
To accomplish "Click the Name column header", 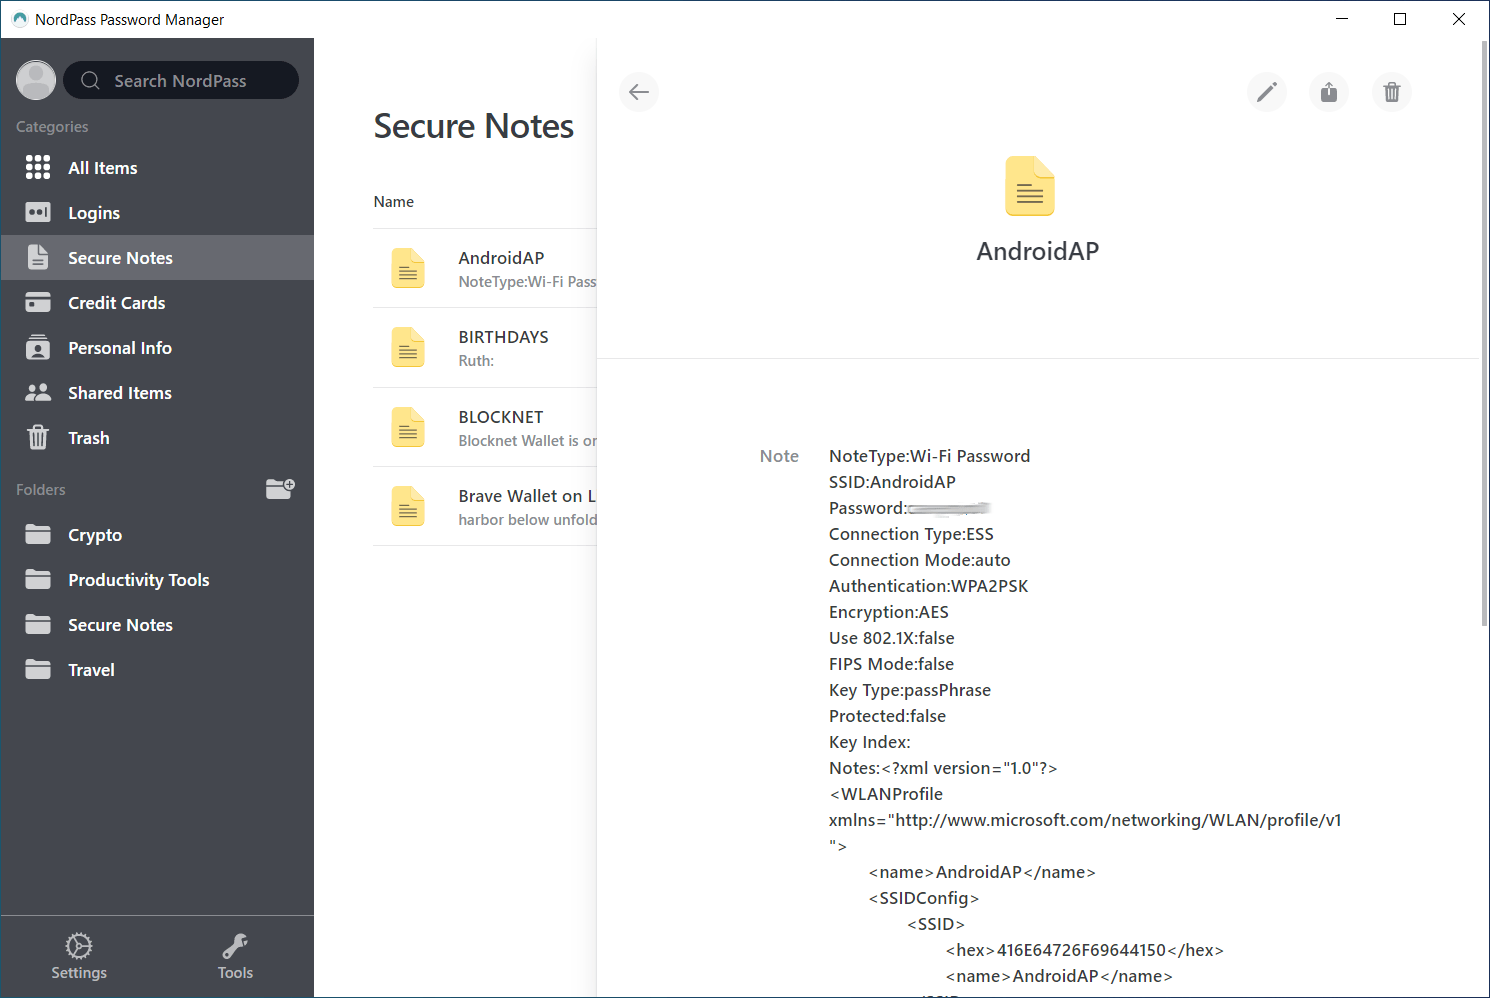I will 394,201.
